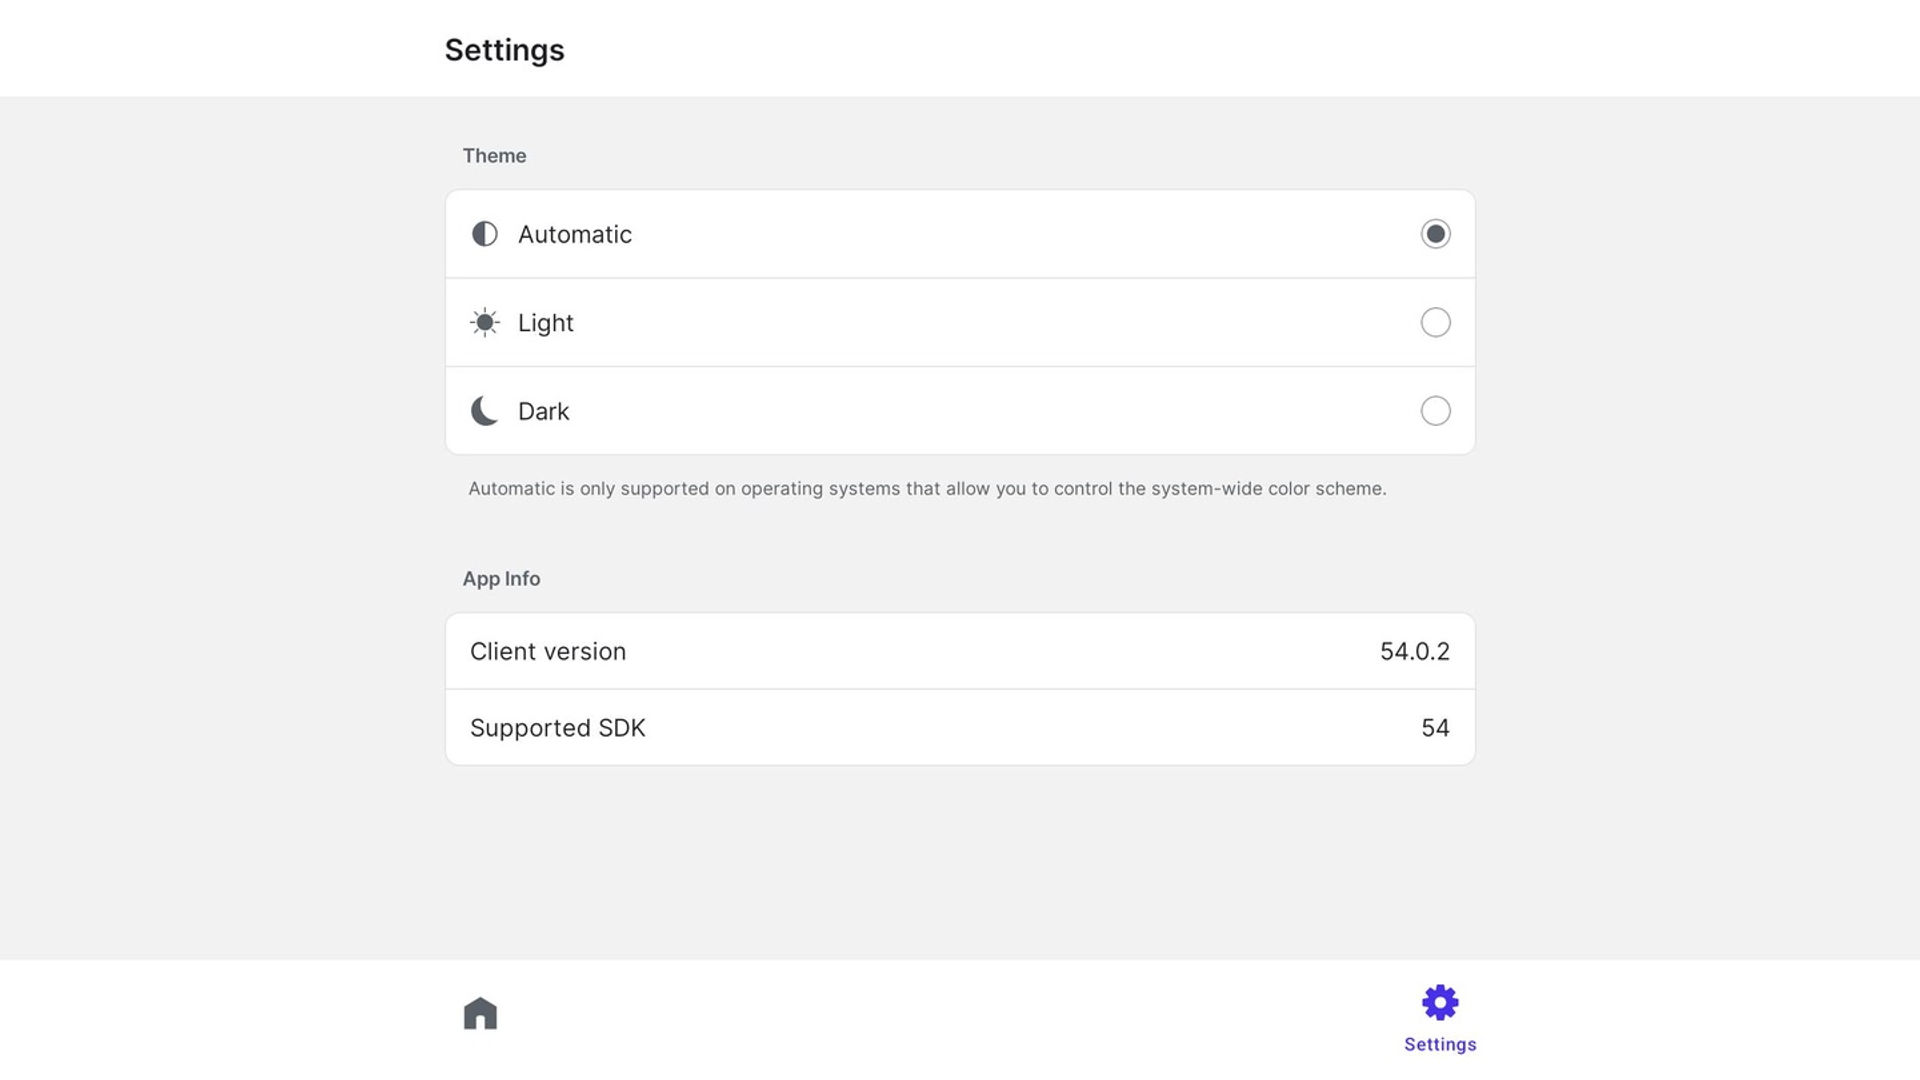Image resolution: width=1920 pixels, height=1080 pixels.
Task: Click the Settings tab label
Action: coord(1440,1044)
